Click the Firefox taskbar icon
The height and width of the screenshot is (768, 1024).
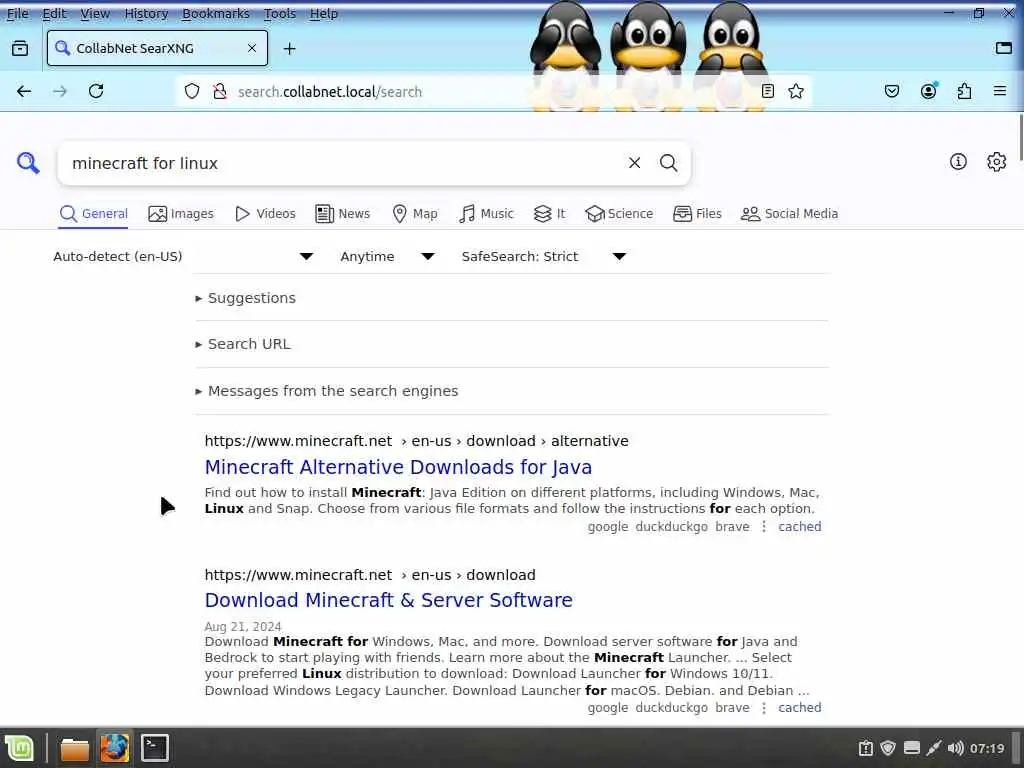click(x=114, y=748)
